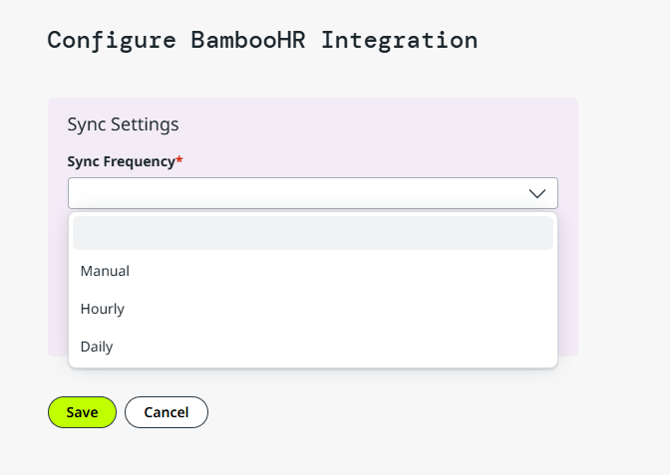Viewport: 670px width, 475px height.
Task: Click the word Configure in the heading
Action: [x=110, y=41]
